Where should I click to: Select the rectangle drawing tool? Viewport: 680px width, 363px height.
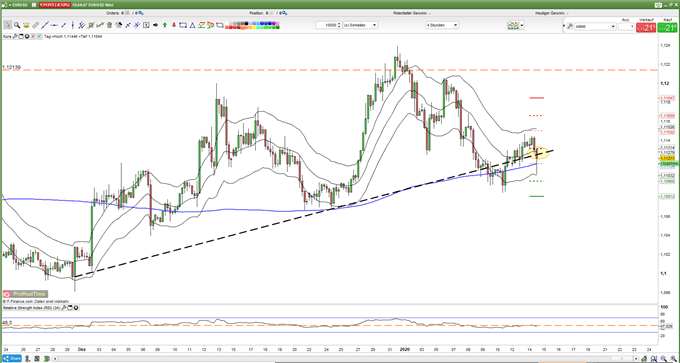pyautogui.click(x=183, y=25)
